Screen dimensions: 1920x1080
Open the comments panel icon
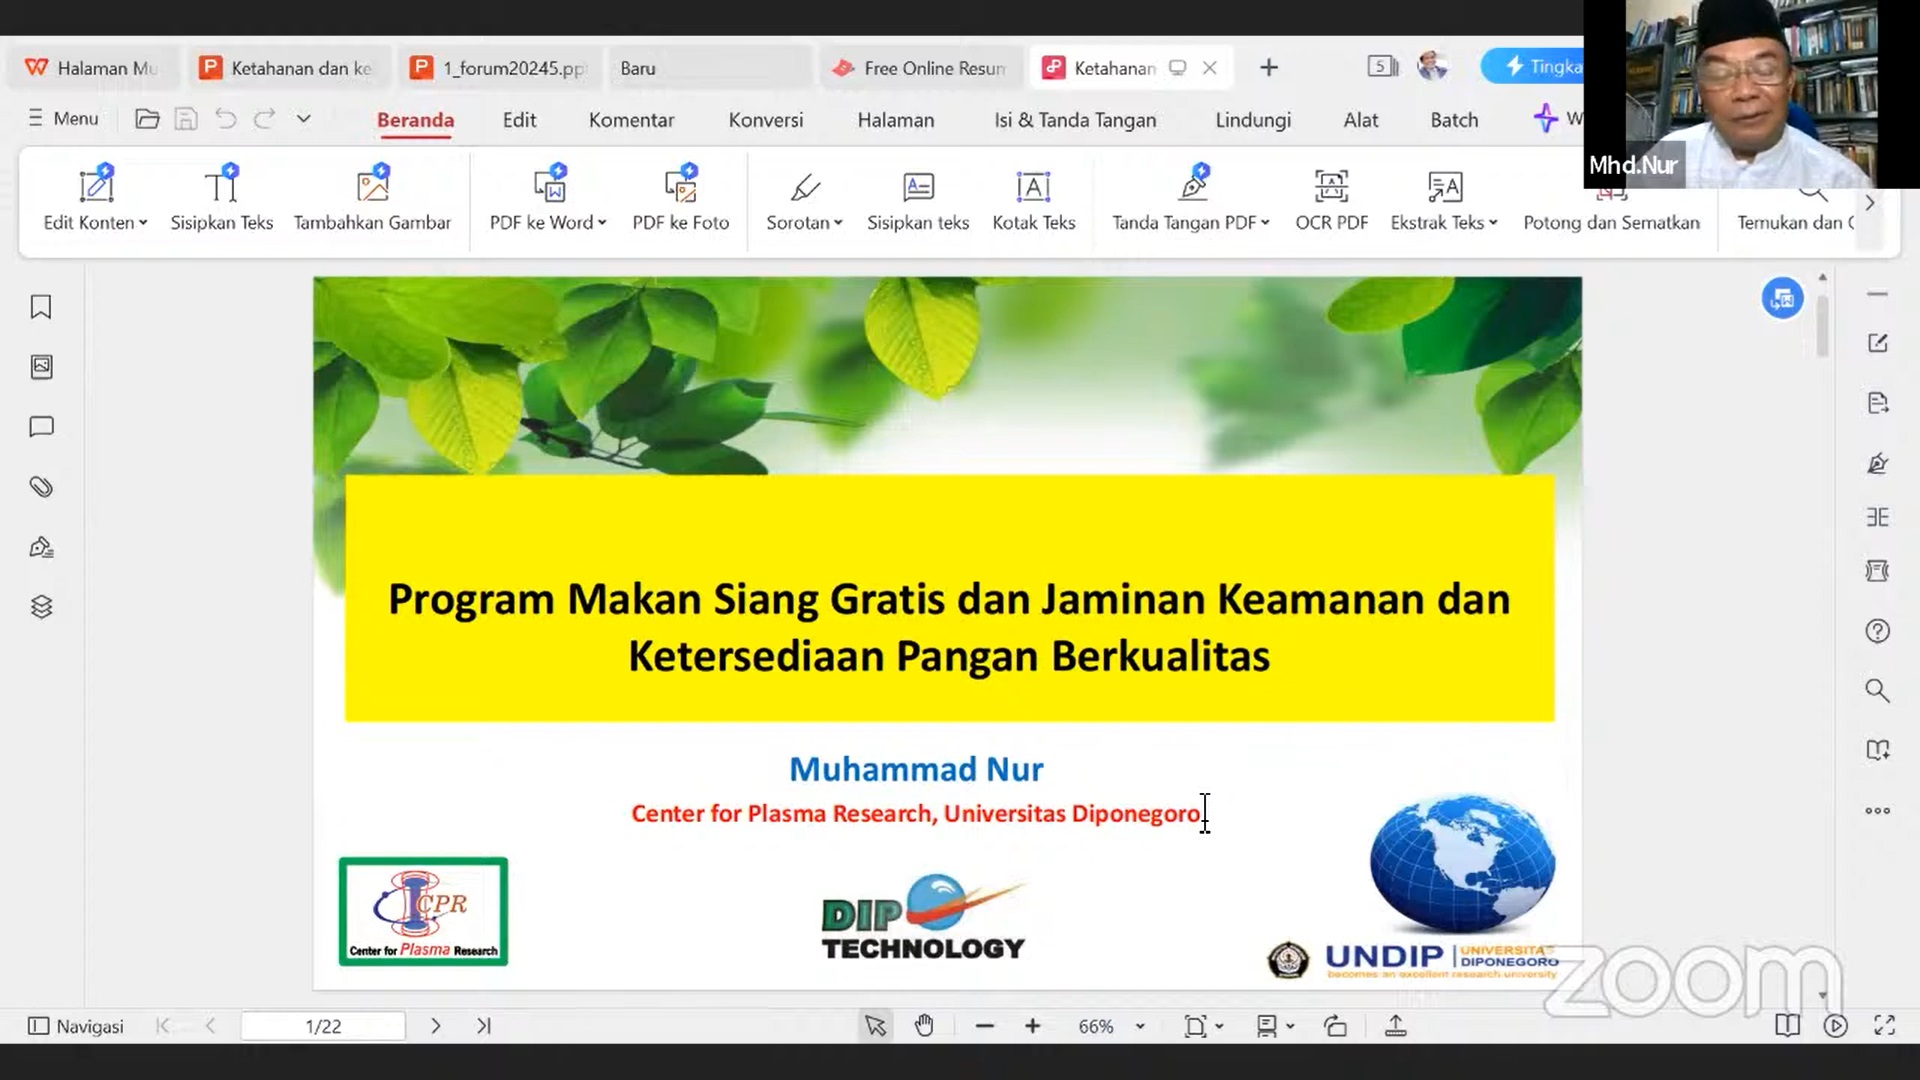(41, 427)
